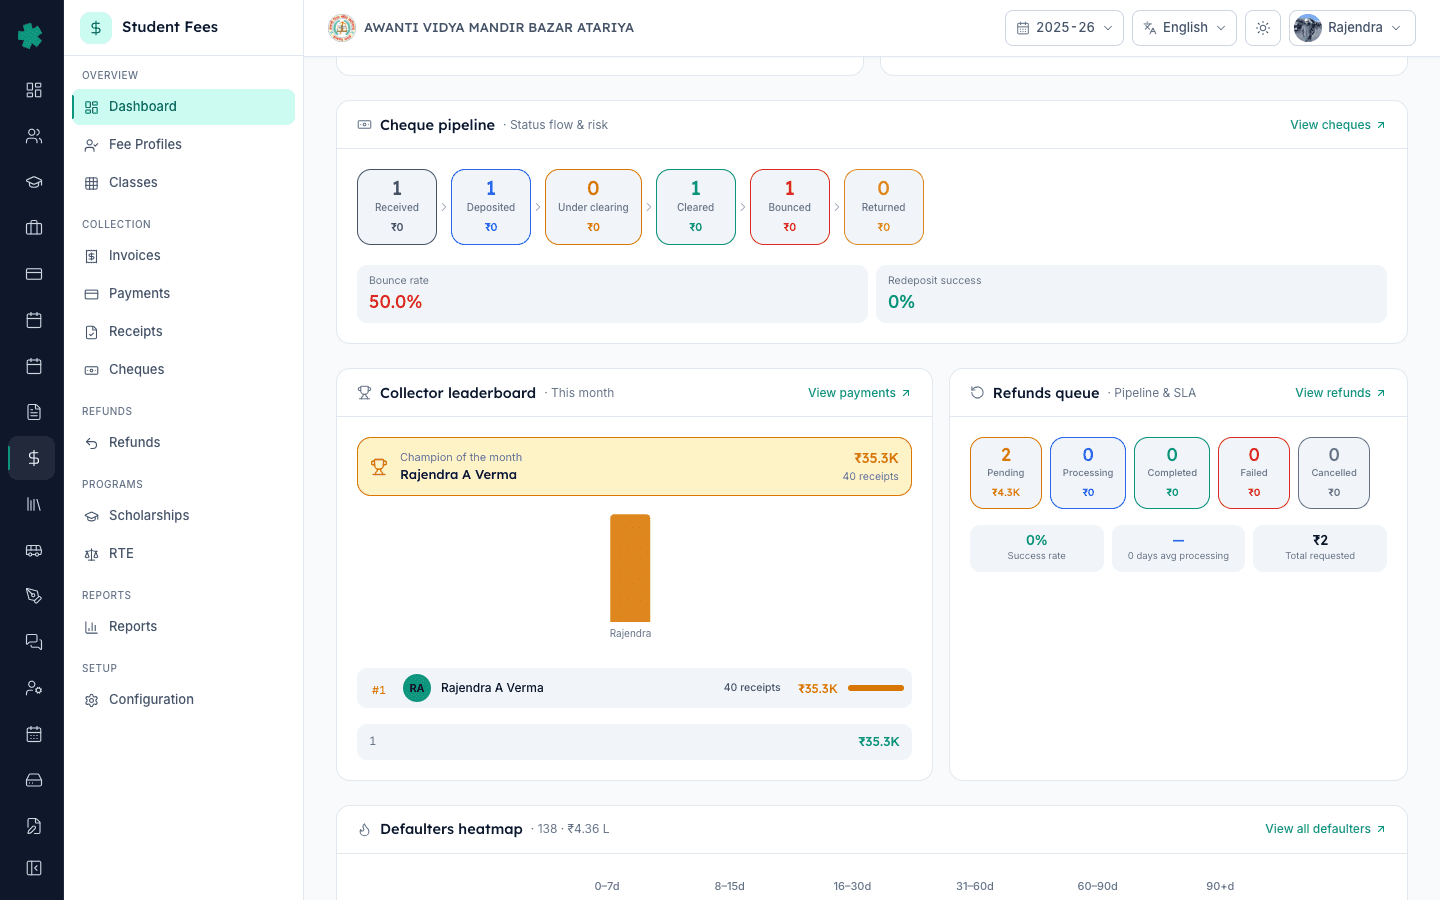Select the Deposited cheque status card
This screenshot has height=900, width=1440.
tap(491, 207)
